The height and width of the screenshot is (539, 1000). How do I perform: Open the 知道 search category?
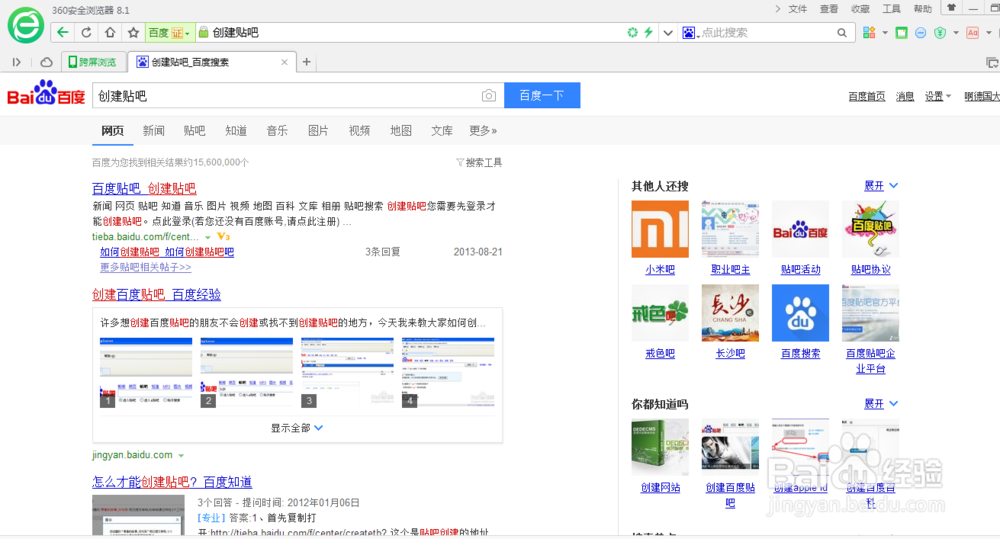click(x=236, y=131)
